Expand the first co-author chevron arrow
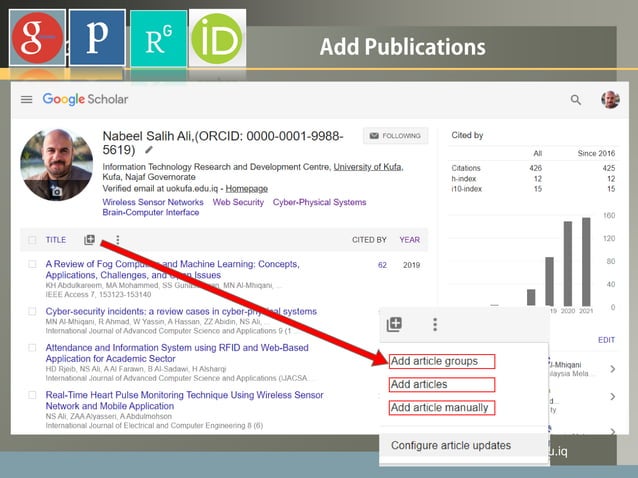Viewport: 638px width, 478px height. [612, 370]
